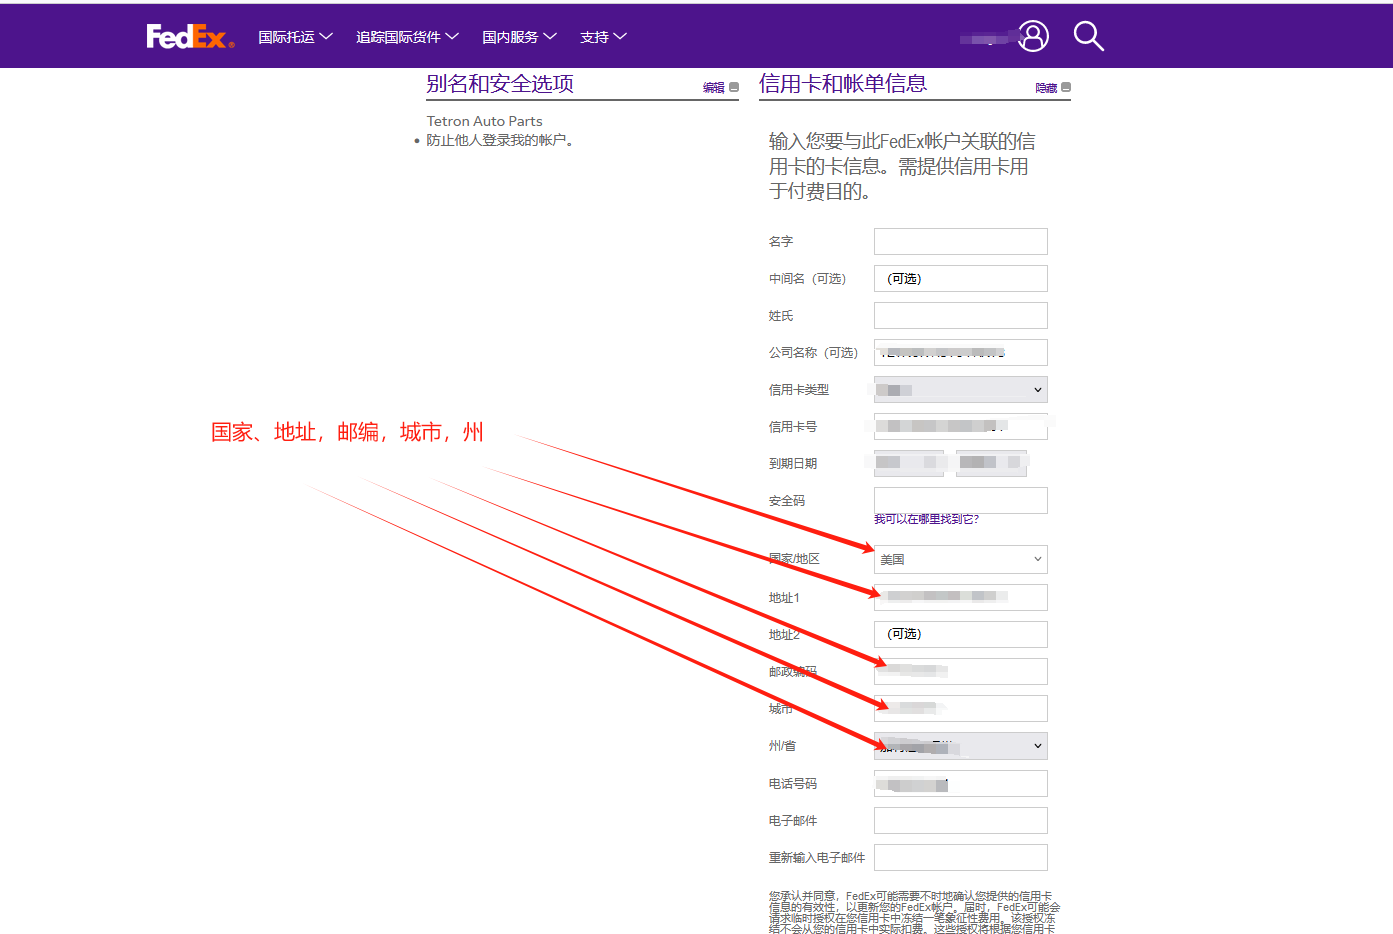Click the FedEx logo

click(190, 37)
